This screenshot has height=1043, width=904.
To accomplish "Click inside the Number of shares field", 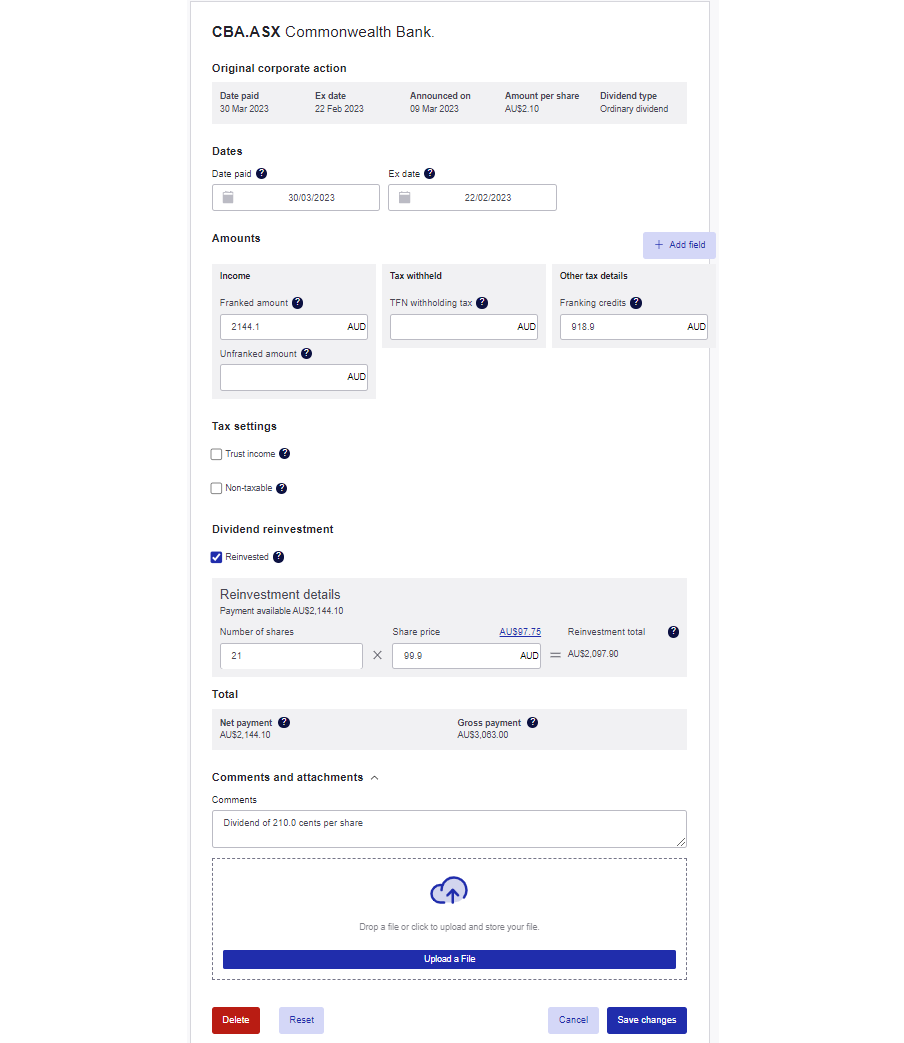I will coord(290,656).
